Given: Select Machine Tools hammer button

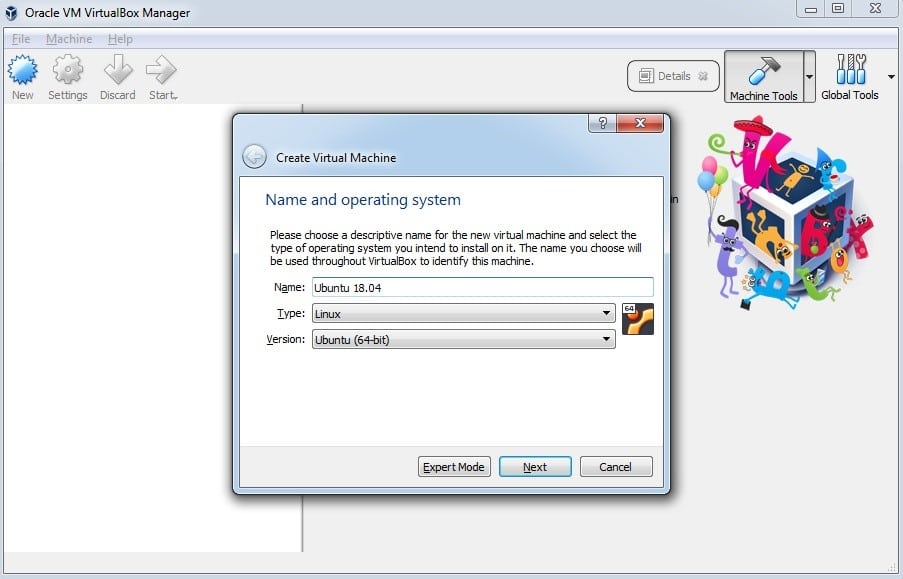Looking at the screenshot, I should pos(764,77).
